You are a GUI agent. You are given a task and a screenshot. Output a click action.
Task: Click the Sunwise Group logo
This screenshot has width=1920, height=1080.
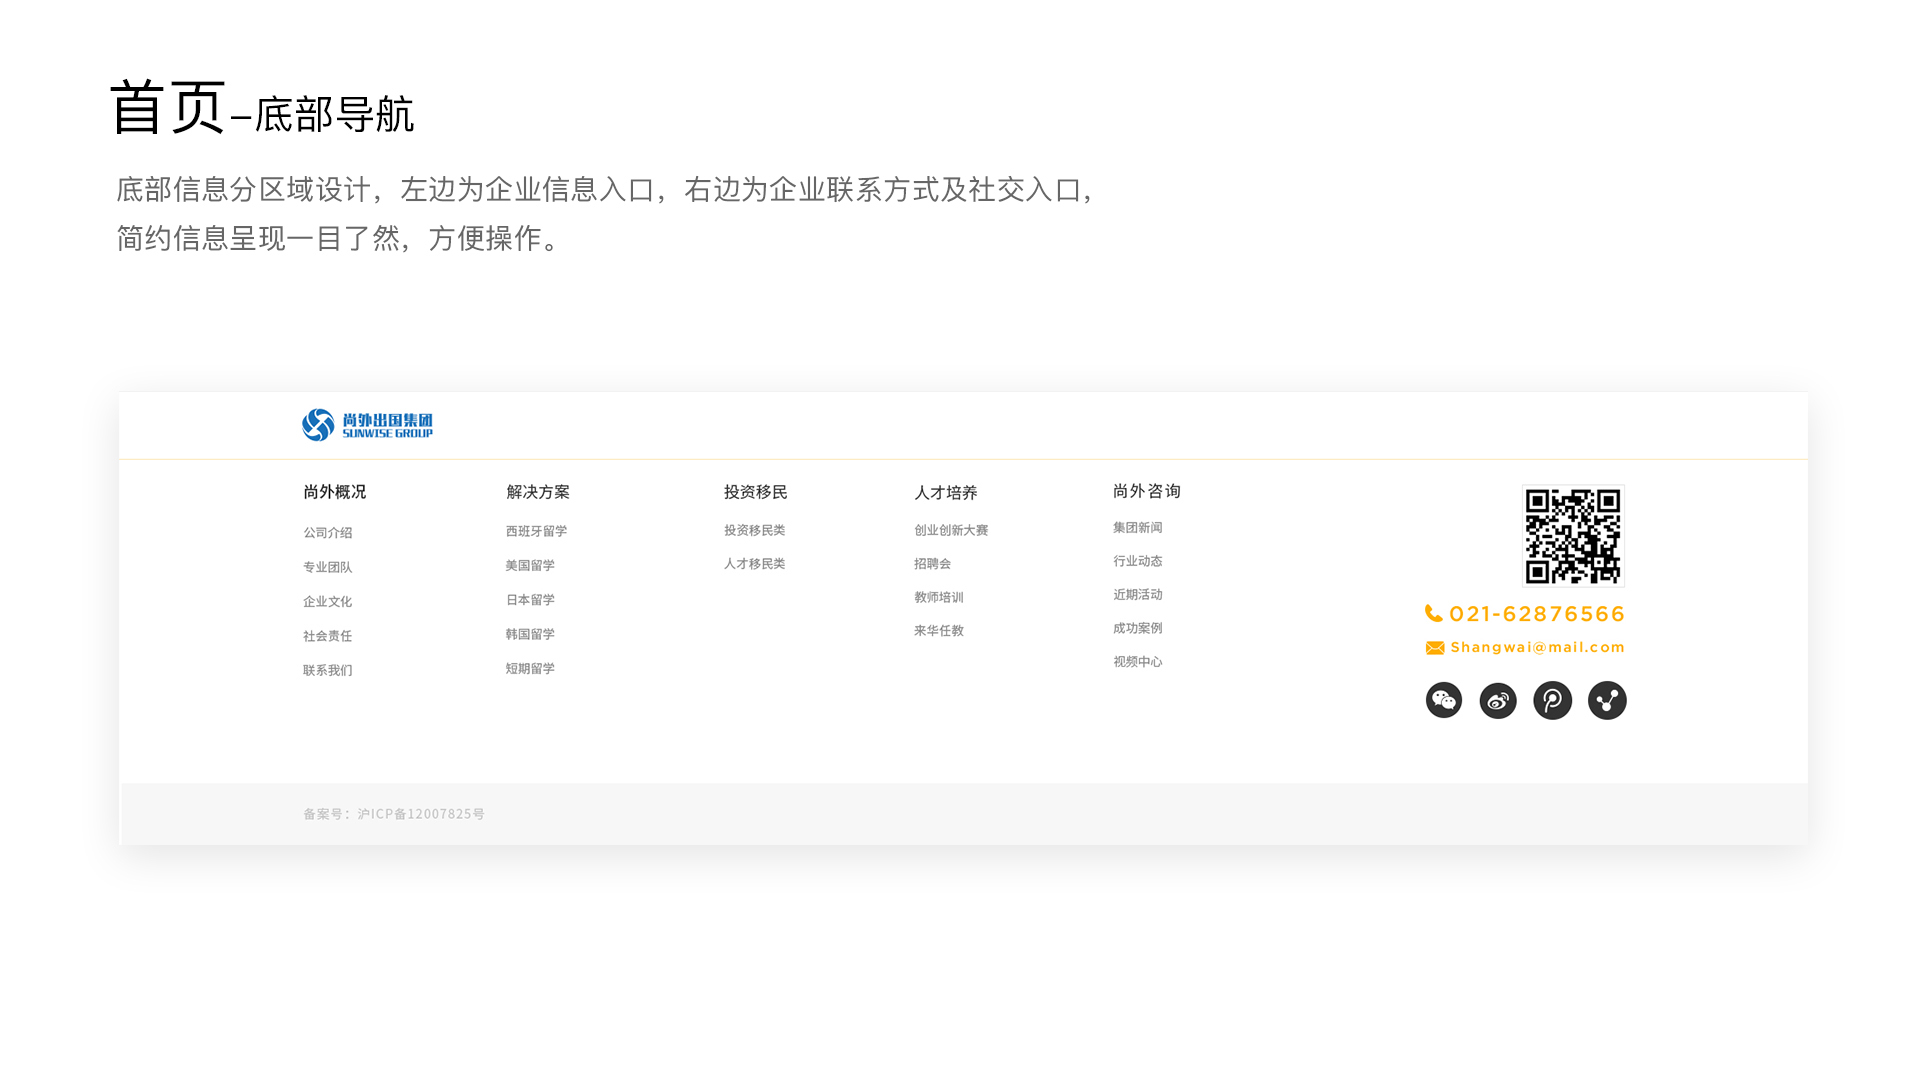point(367,425)
